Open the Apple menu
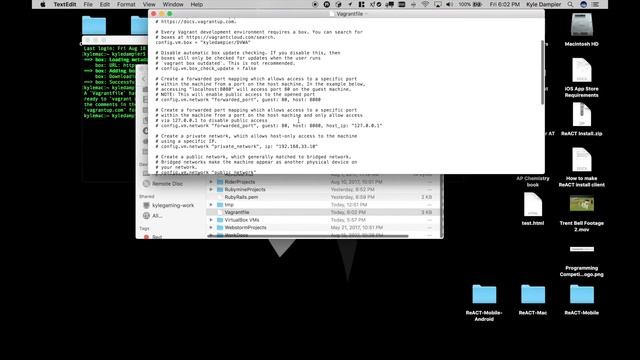 (x=43, y=4)
